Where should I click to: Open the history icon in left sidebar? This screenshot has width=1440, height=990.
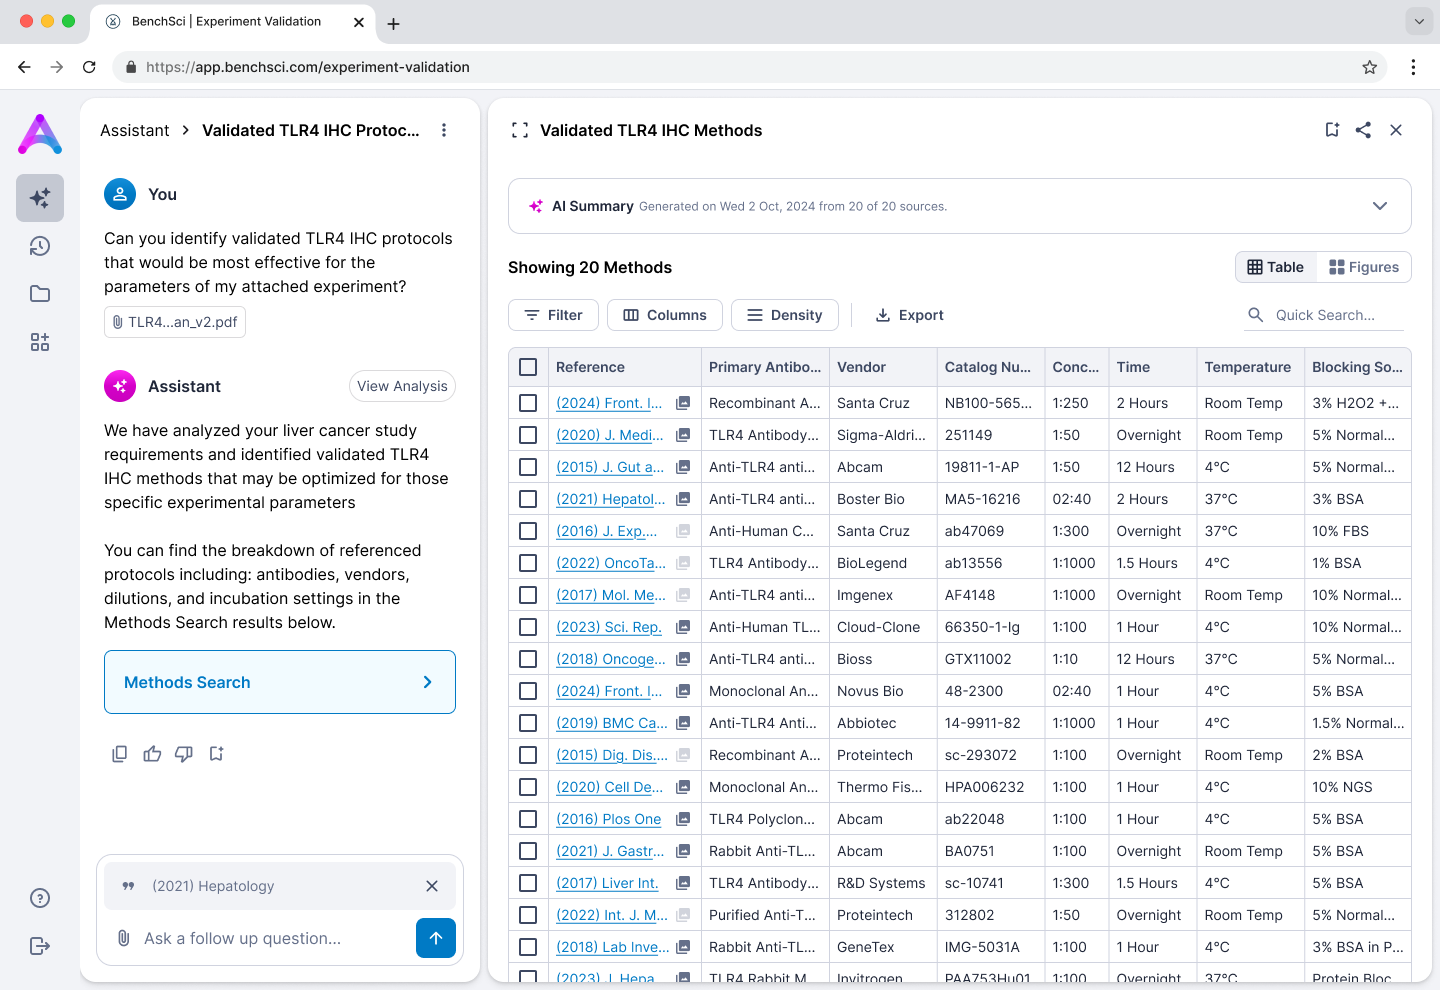tap(40, 246)
